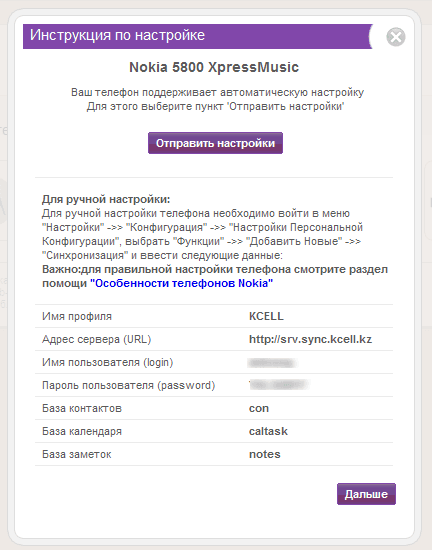Screen dimensions: 432x550
Task: Click the Nokia 5800 XpressMusic heading
Action: point(214,67)
